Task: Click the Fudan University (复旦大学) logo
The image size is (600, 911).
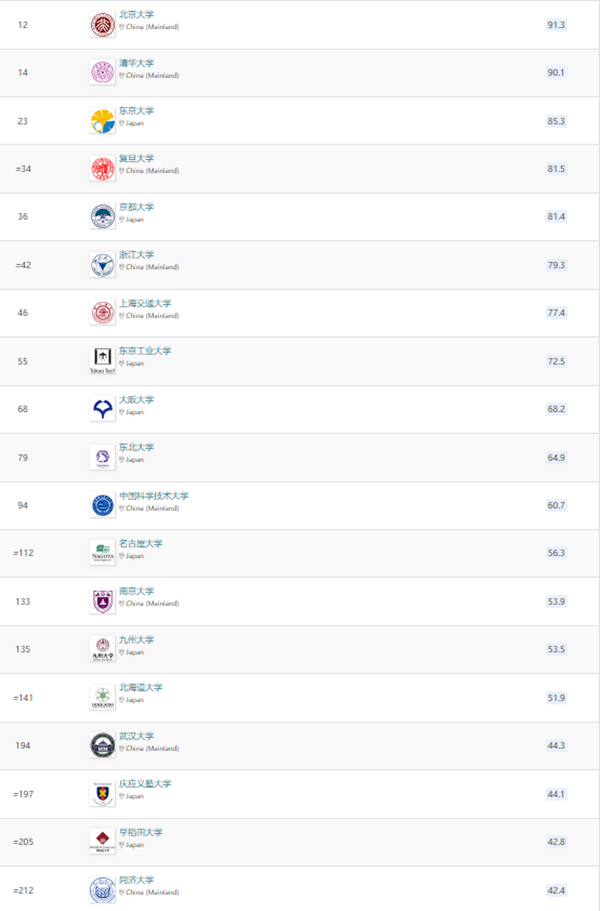Action: (103, 168)
